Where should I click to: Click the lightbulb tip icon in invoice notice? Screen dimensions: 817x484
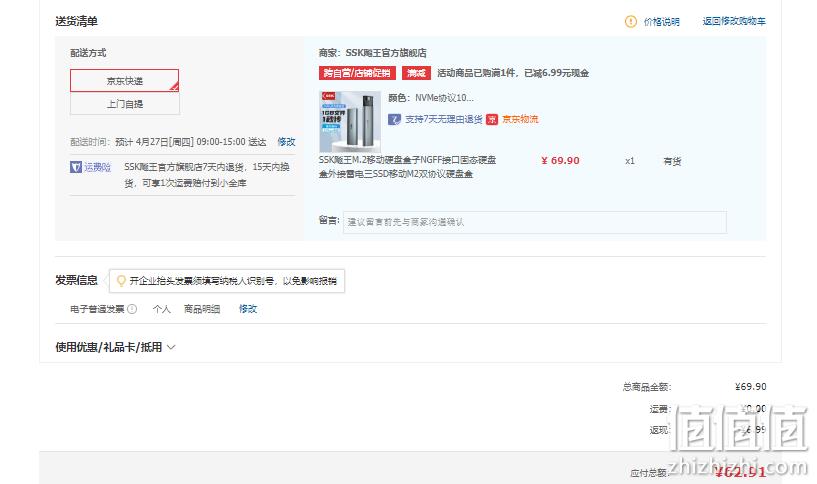point(121,281)
